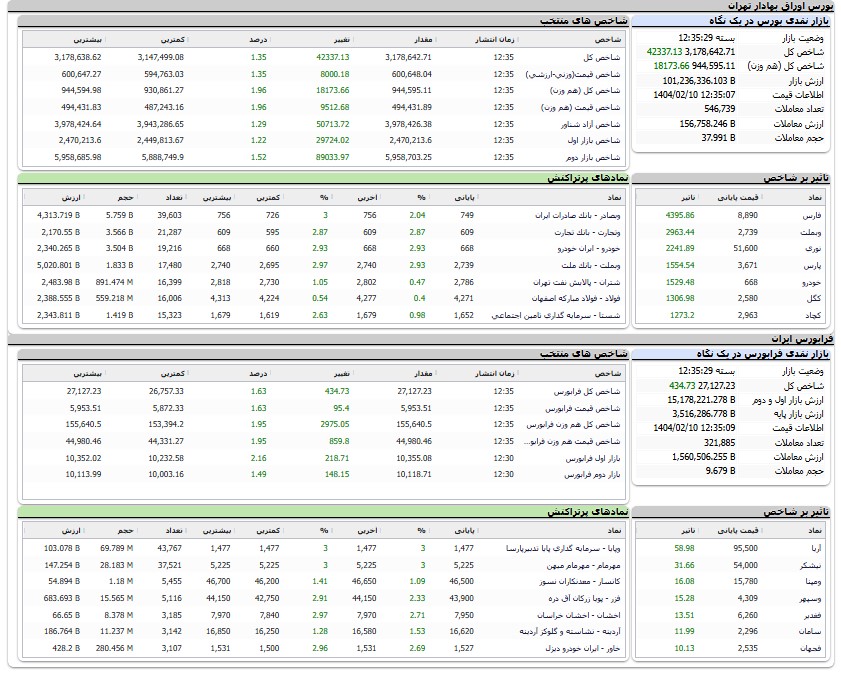Click the 'فرابورس ایران' section heading
The image size is (841, 675).
[802, 339]
